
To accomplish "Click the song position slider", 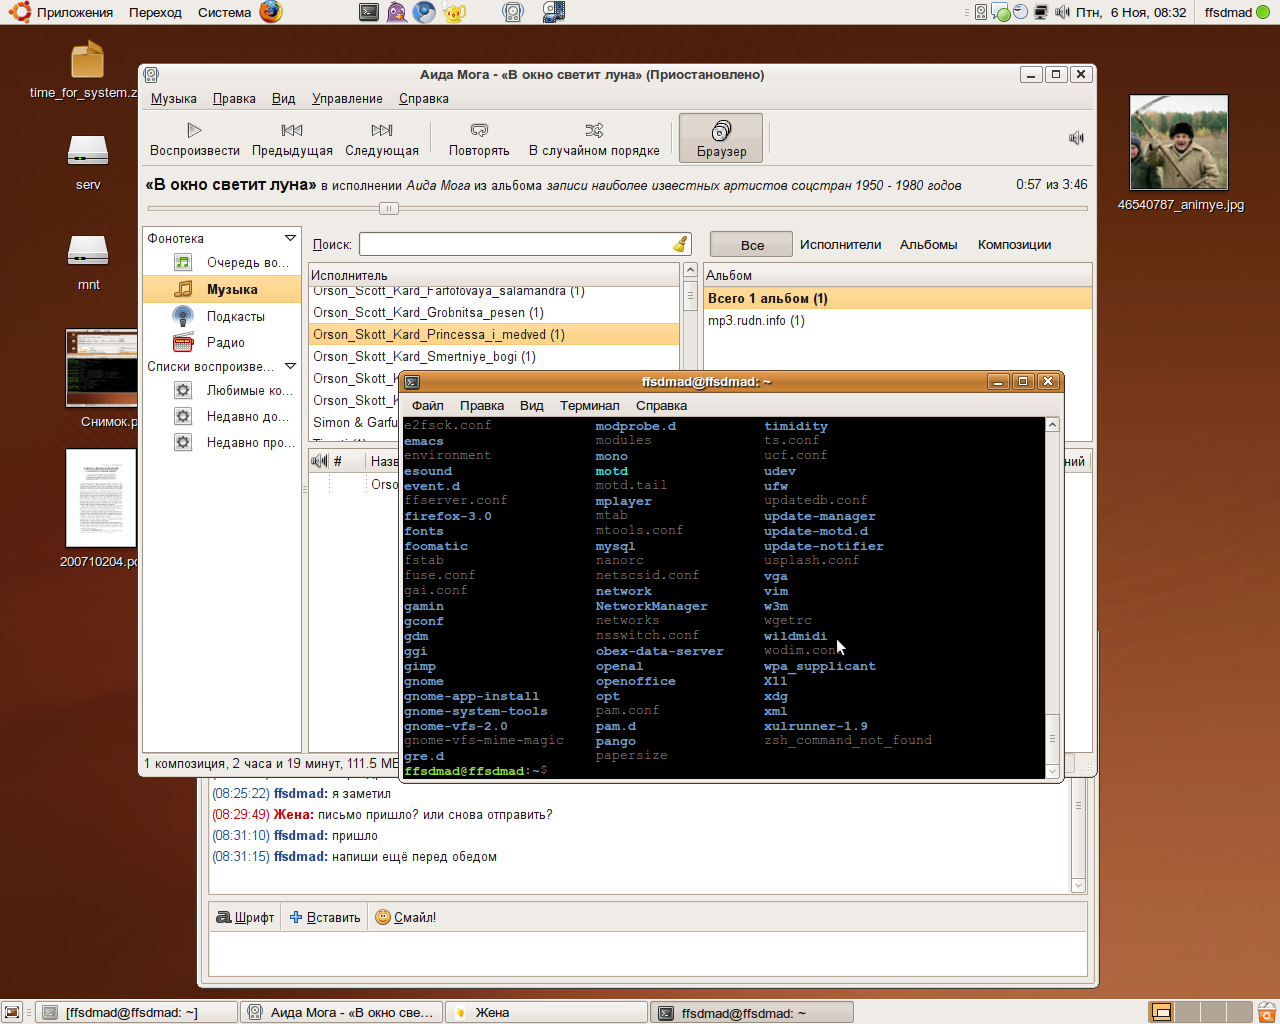I will click(x=389, y=208).
